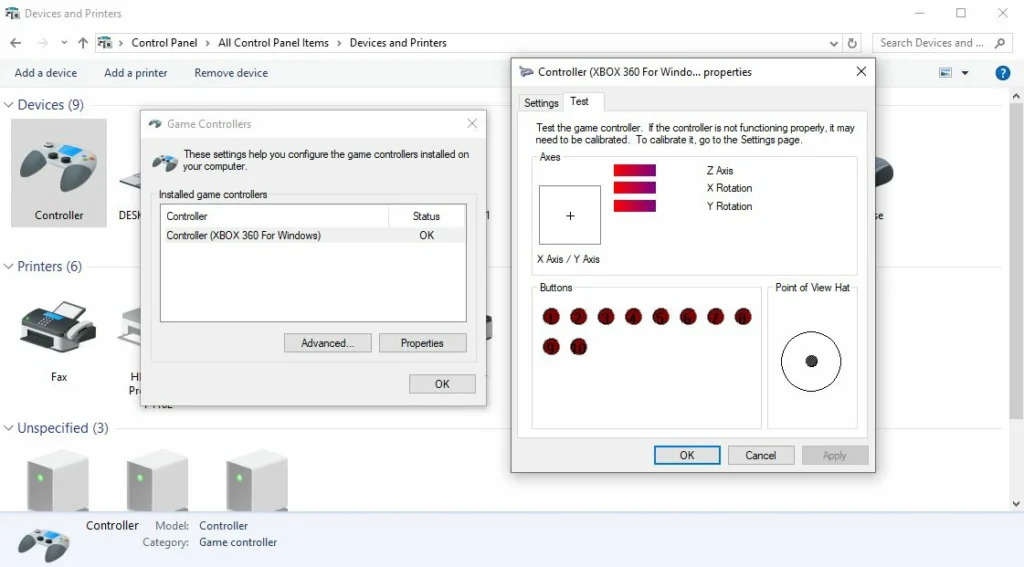Click the X Axis / Y Axis crosshair box

569,215
